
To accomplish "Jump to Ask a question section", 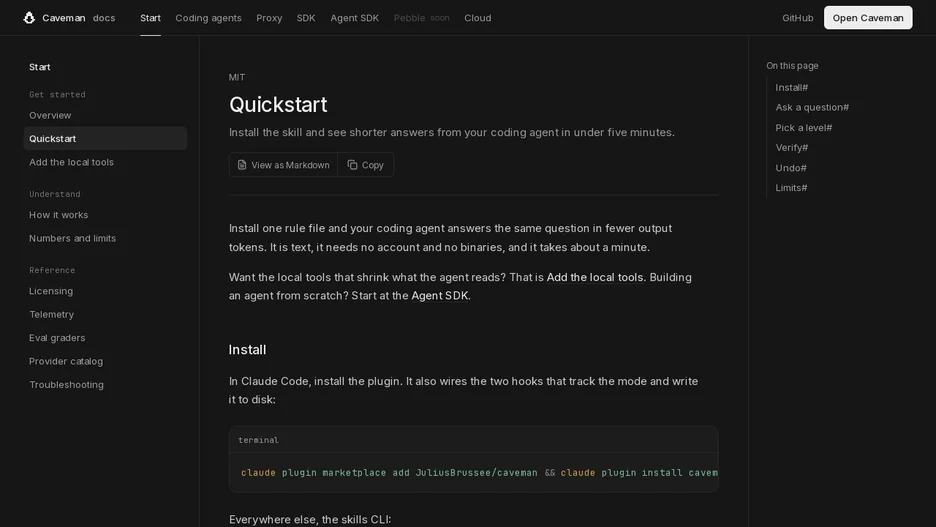I will (x=812, y=107).
